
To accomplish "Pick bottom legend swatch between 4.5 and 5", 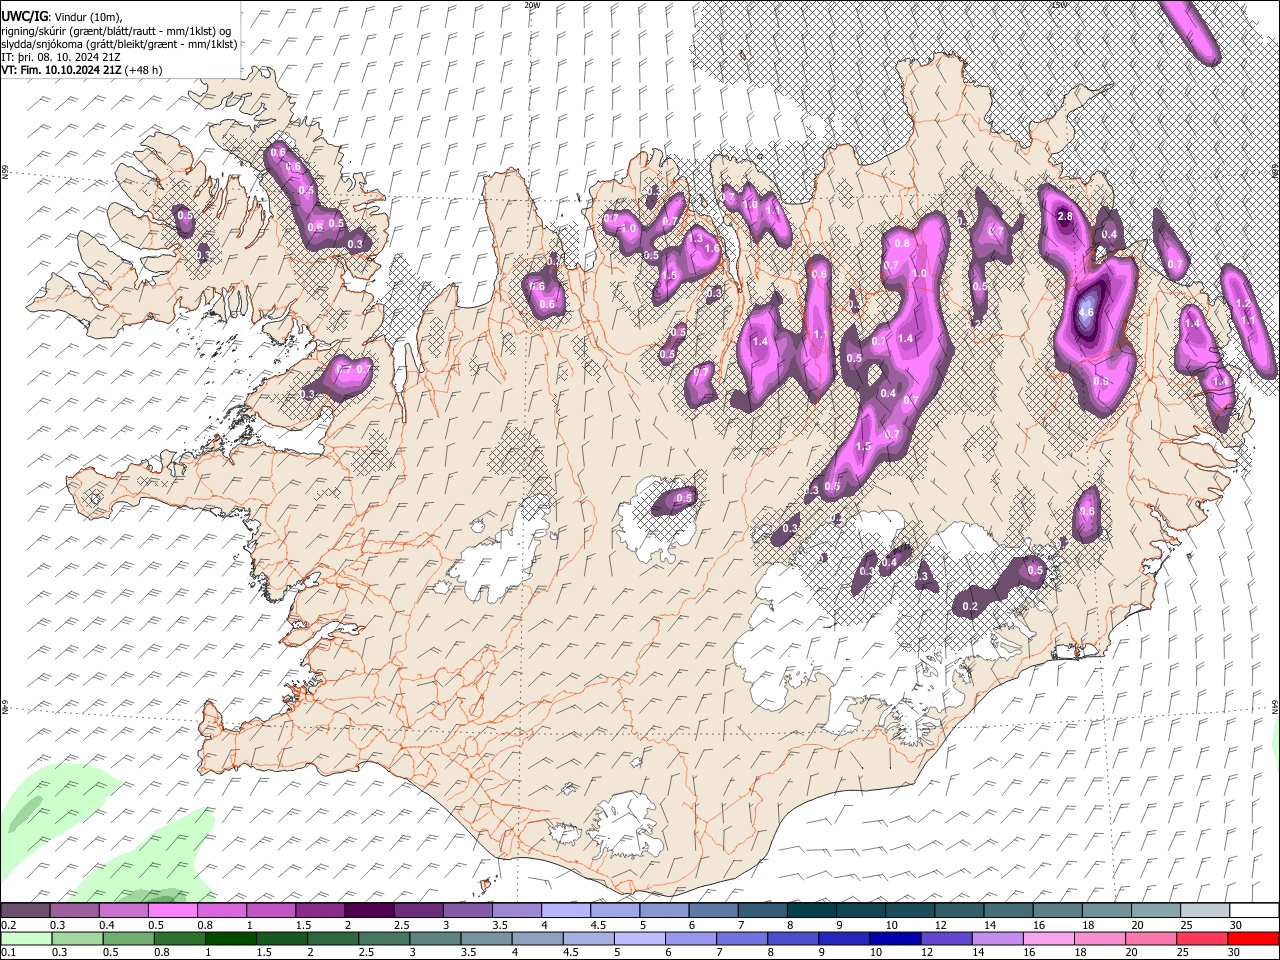I will 587,938.
